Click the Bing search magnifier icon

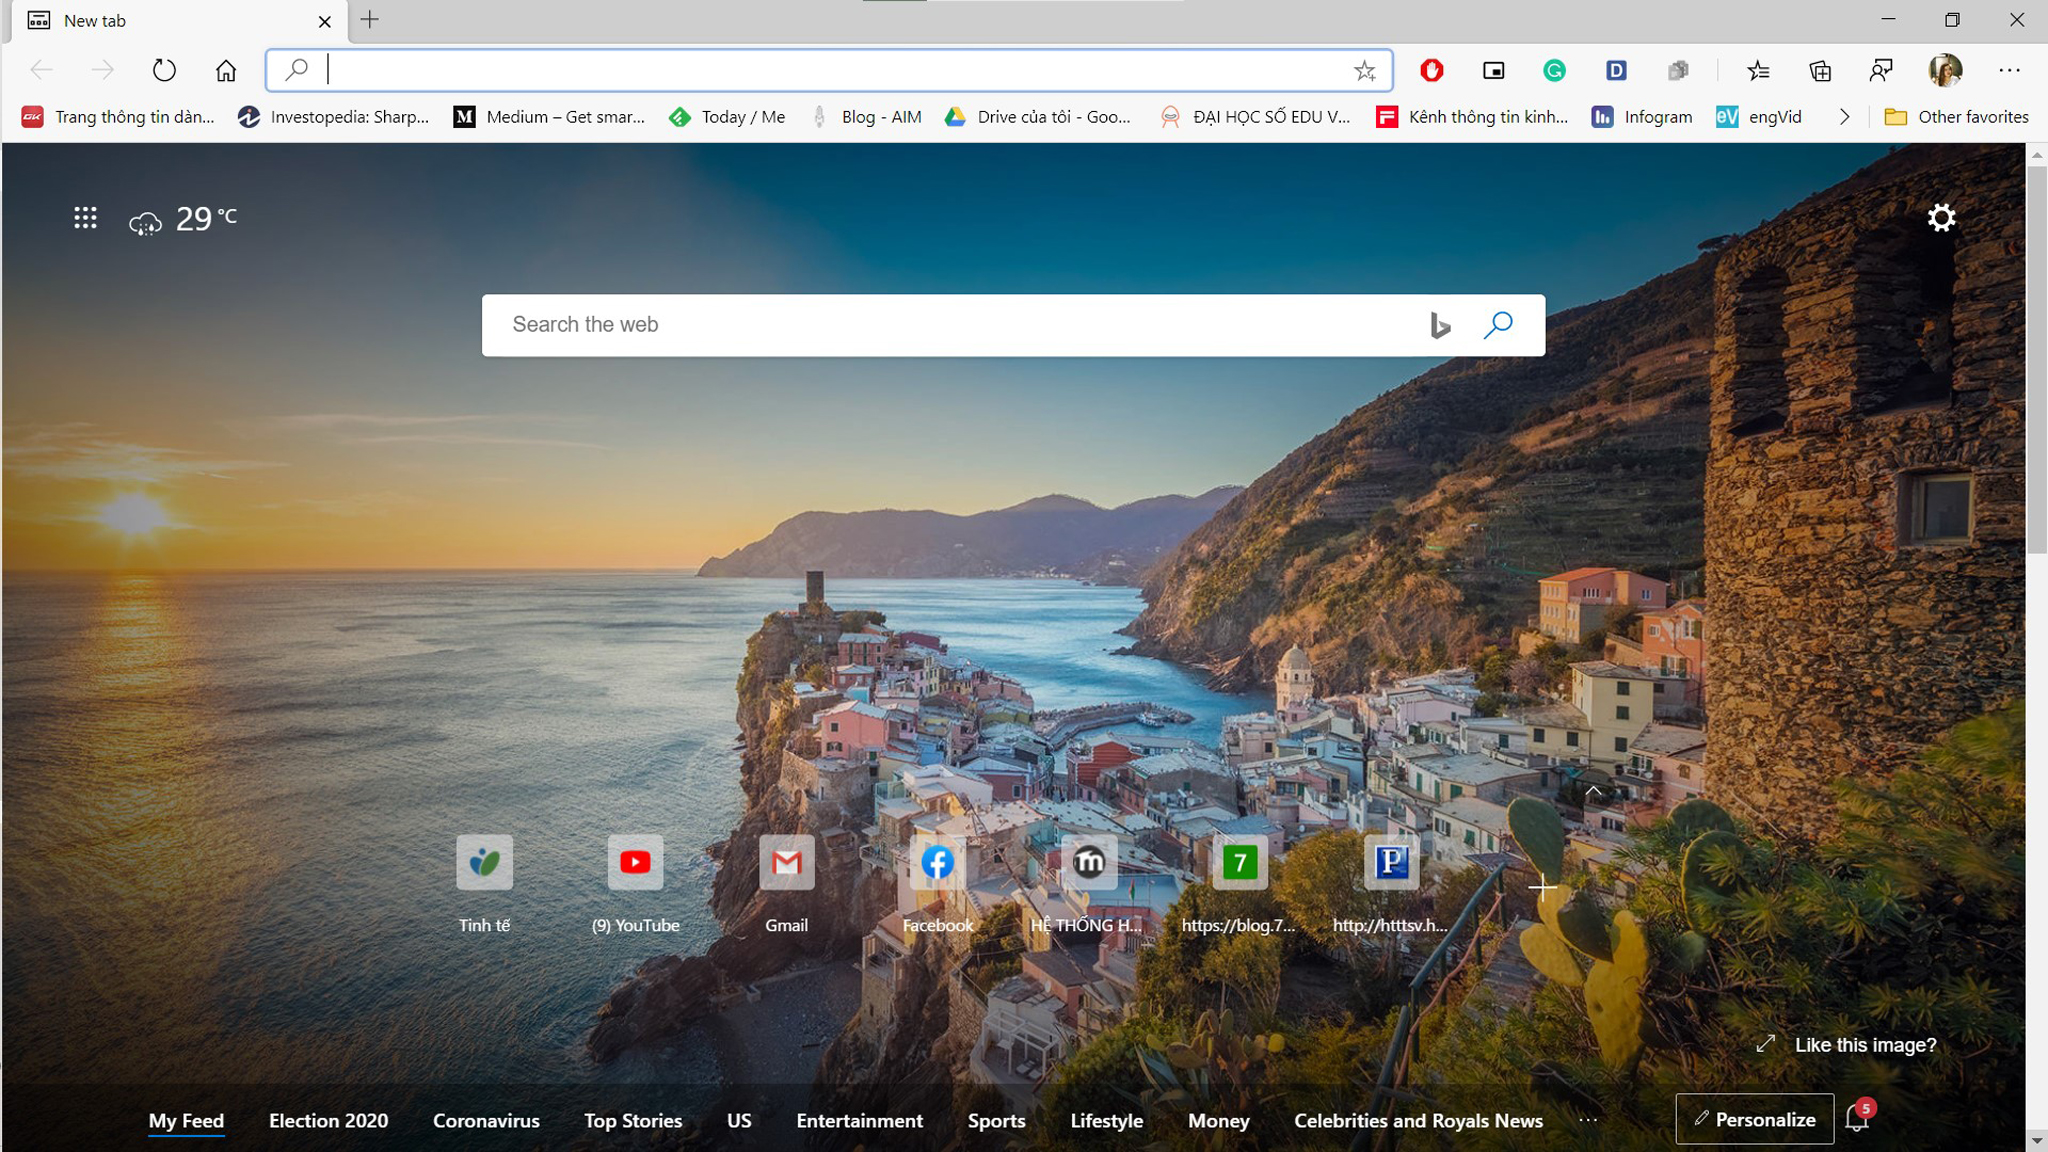pyautogui.click(x=1497, y=324)
